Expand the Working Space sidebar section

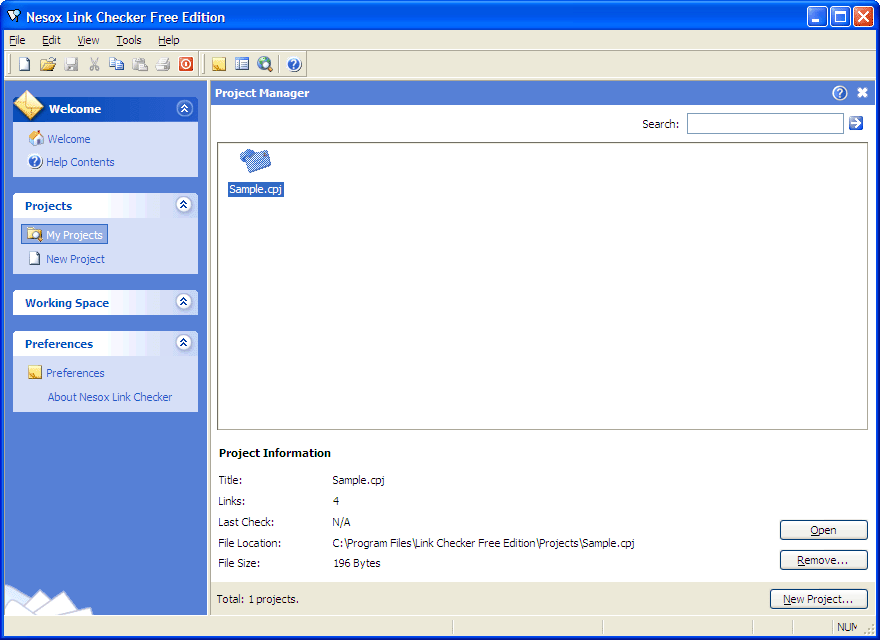point(183,302)
